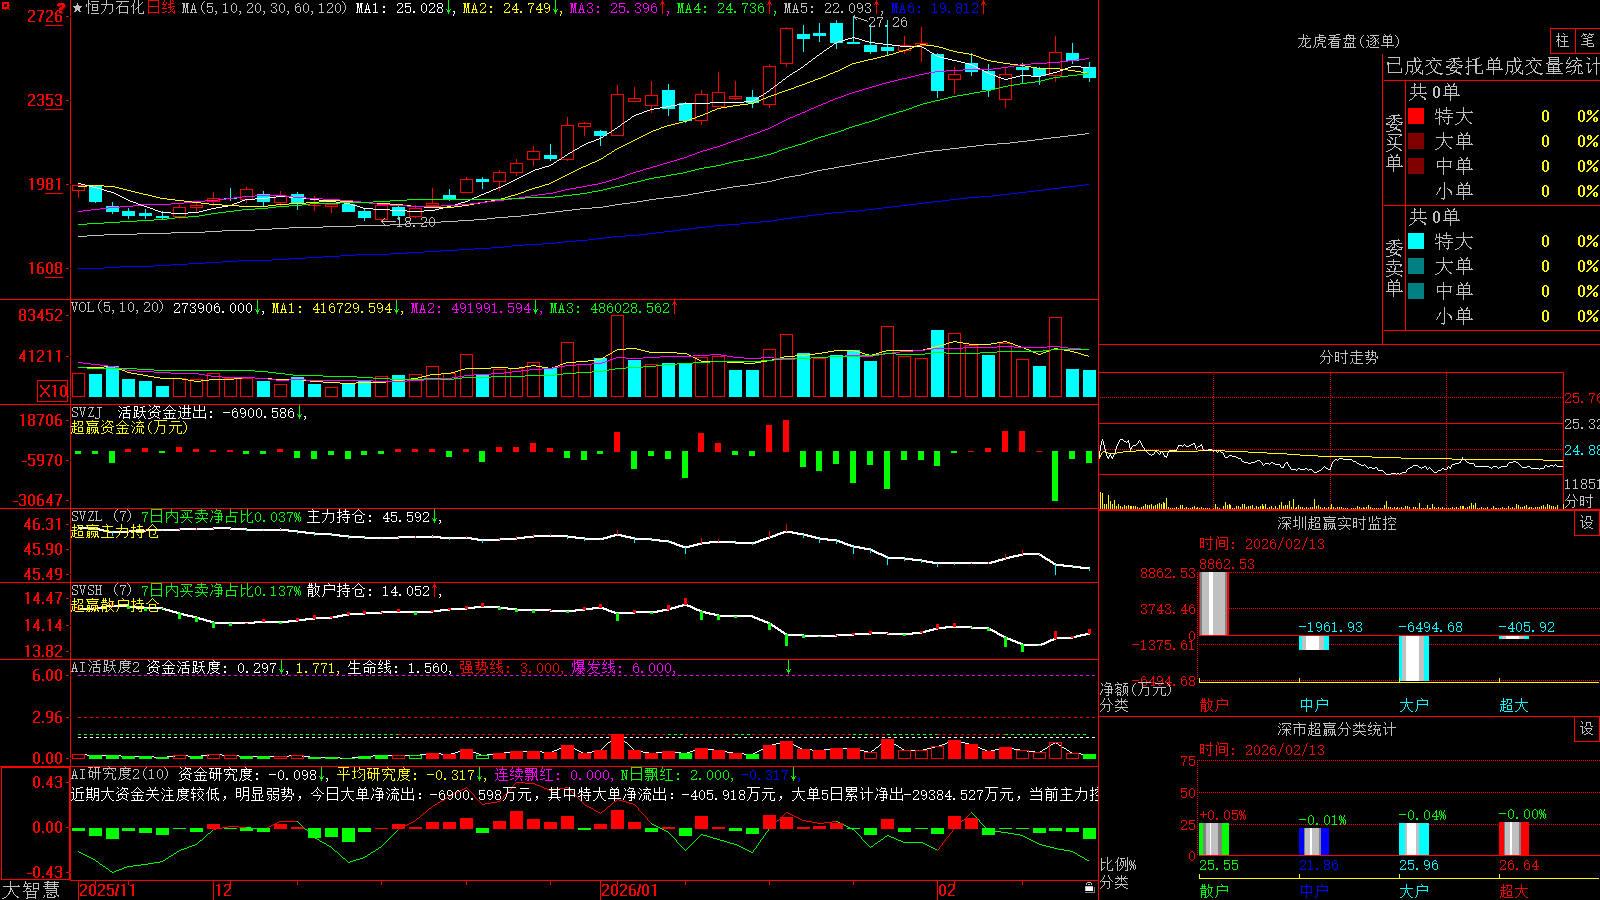Click the 中户 bar labeled -1961.93

click(x=1314, y=643)
